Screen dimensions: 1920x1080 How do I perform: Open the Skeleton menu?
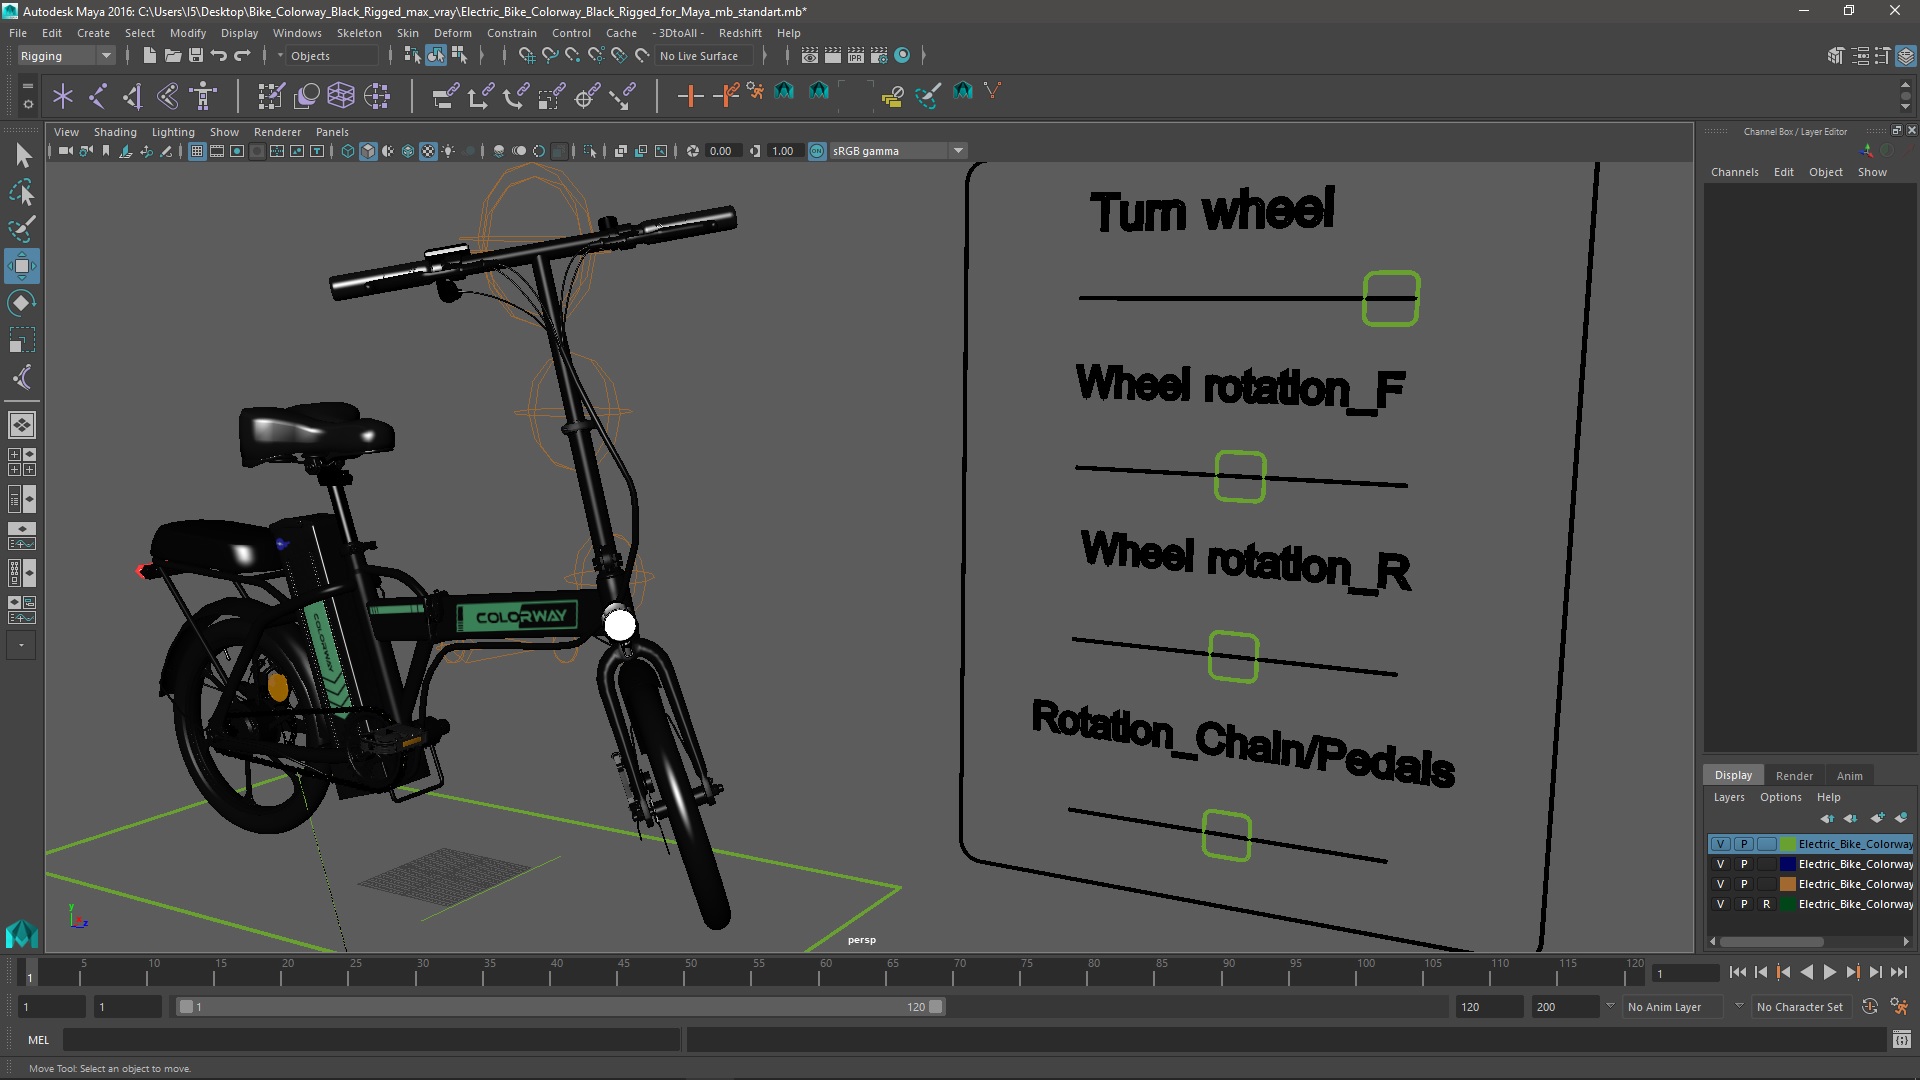[x=359, y=33]
